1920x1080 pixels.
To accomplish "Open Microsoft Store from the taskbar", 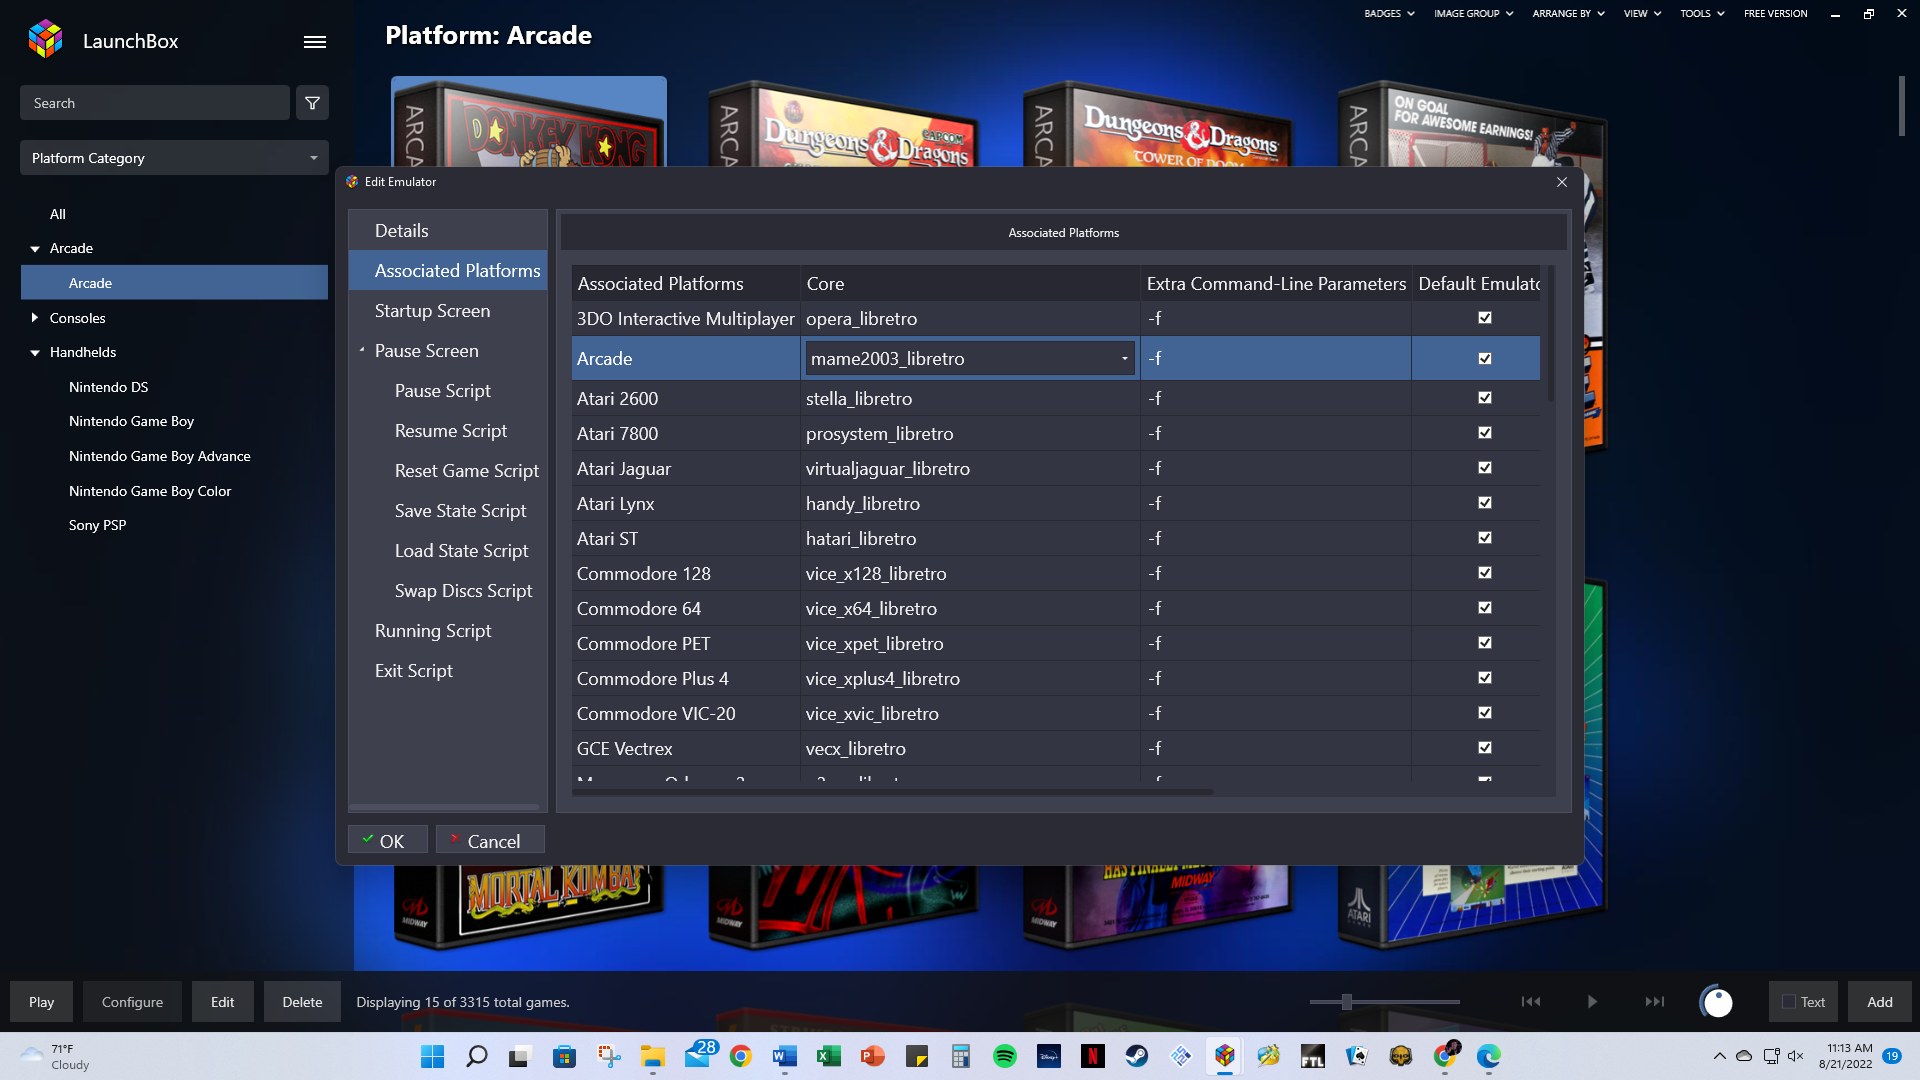I will 564,1056.
